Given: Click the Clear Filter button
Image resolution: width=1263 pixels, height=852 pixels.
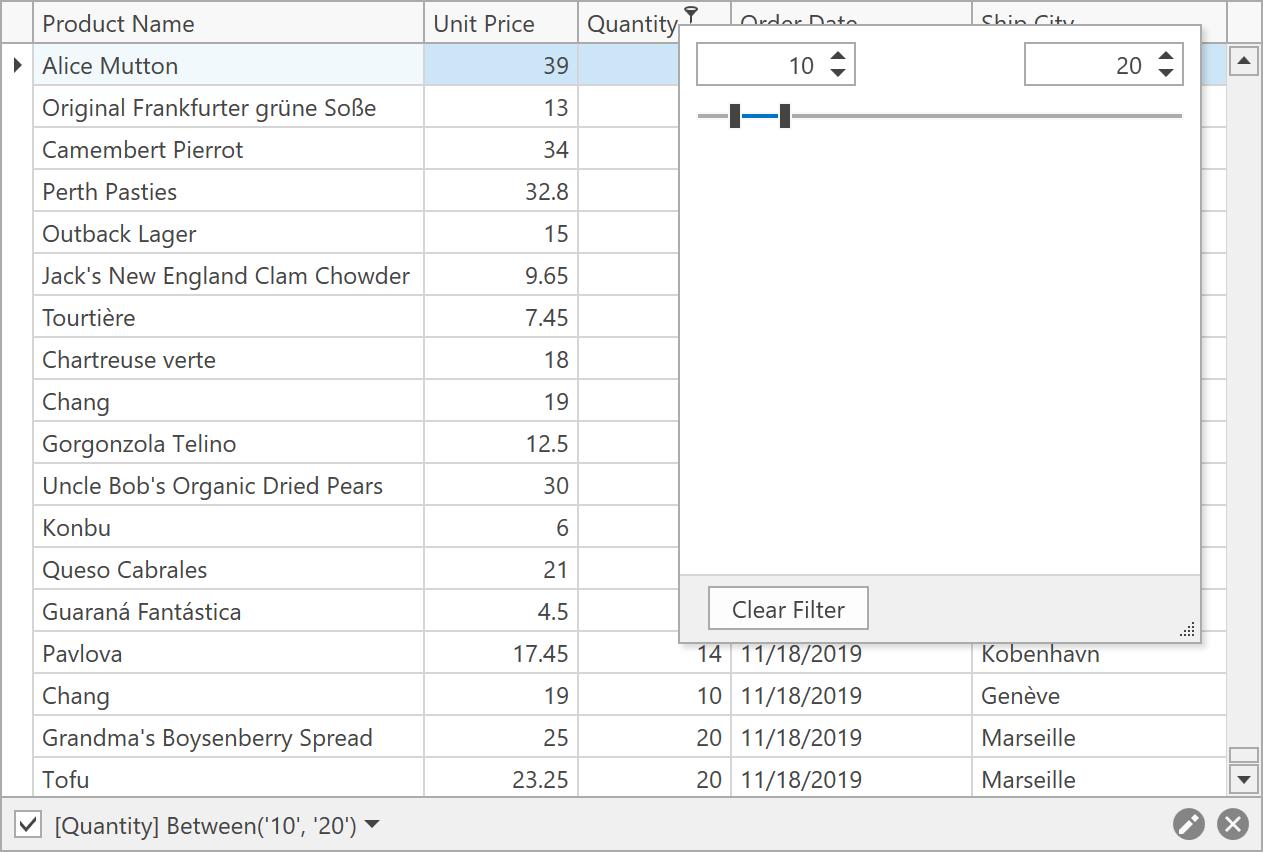Looking at the screenshot, I should [788, 609].
